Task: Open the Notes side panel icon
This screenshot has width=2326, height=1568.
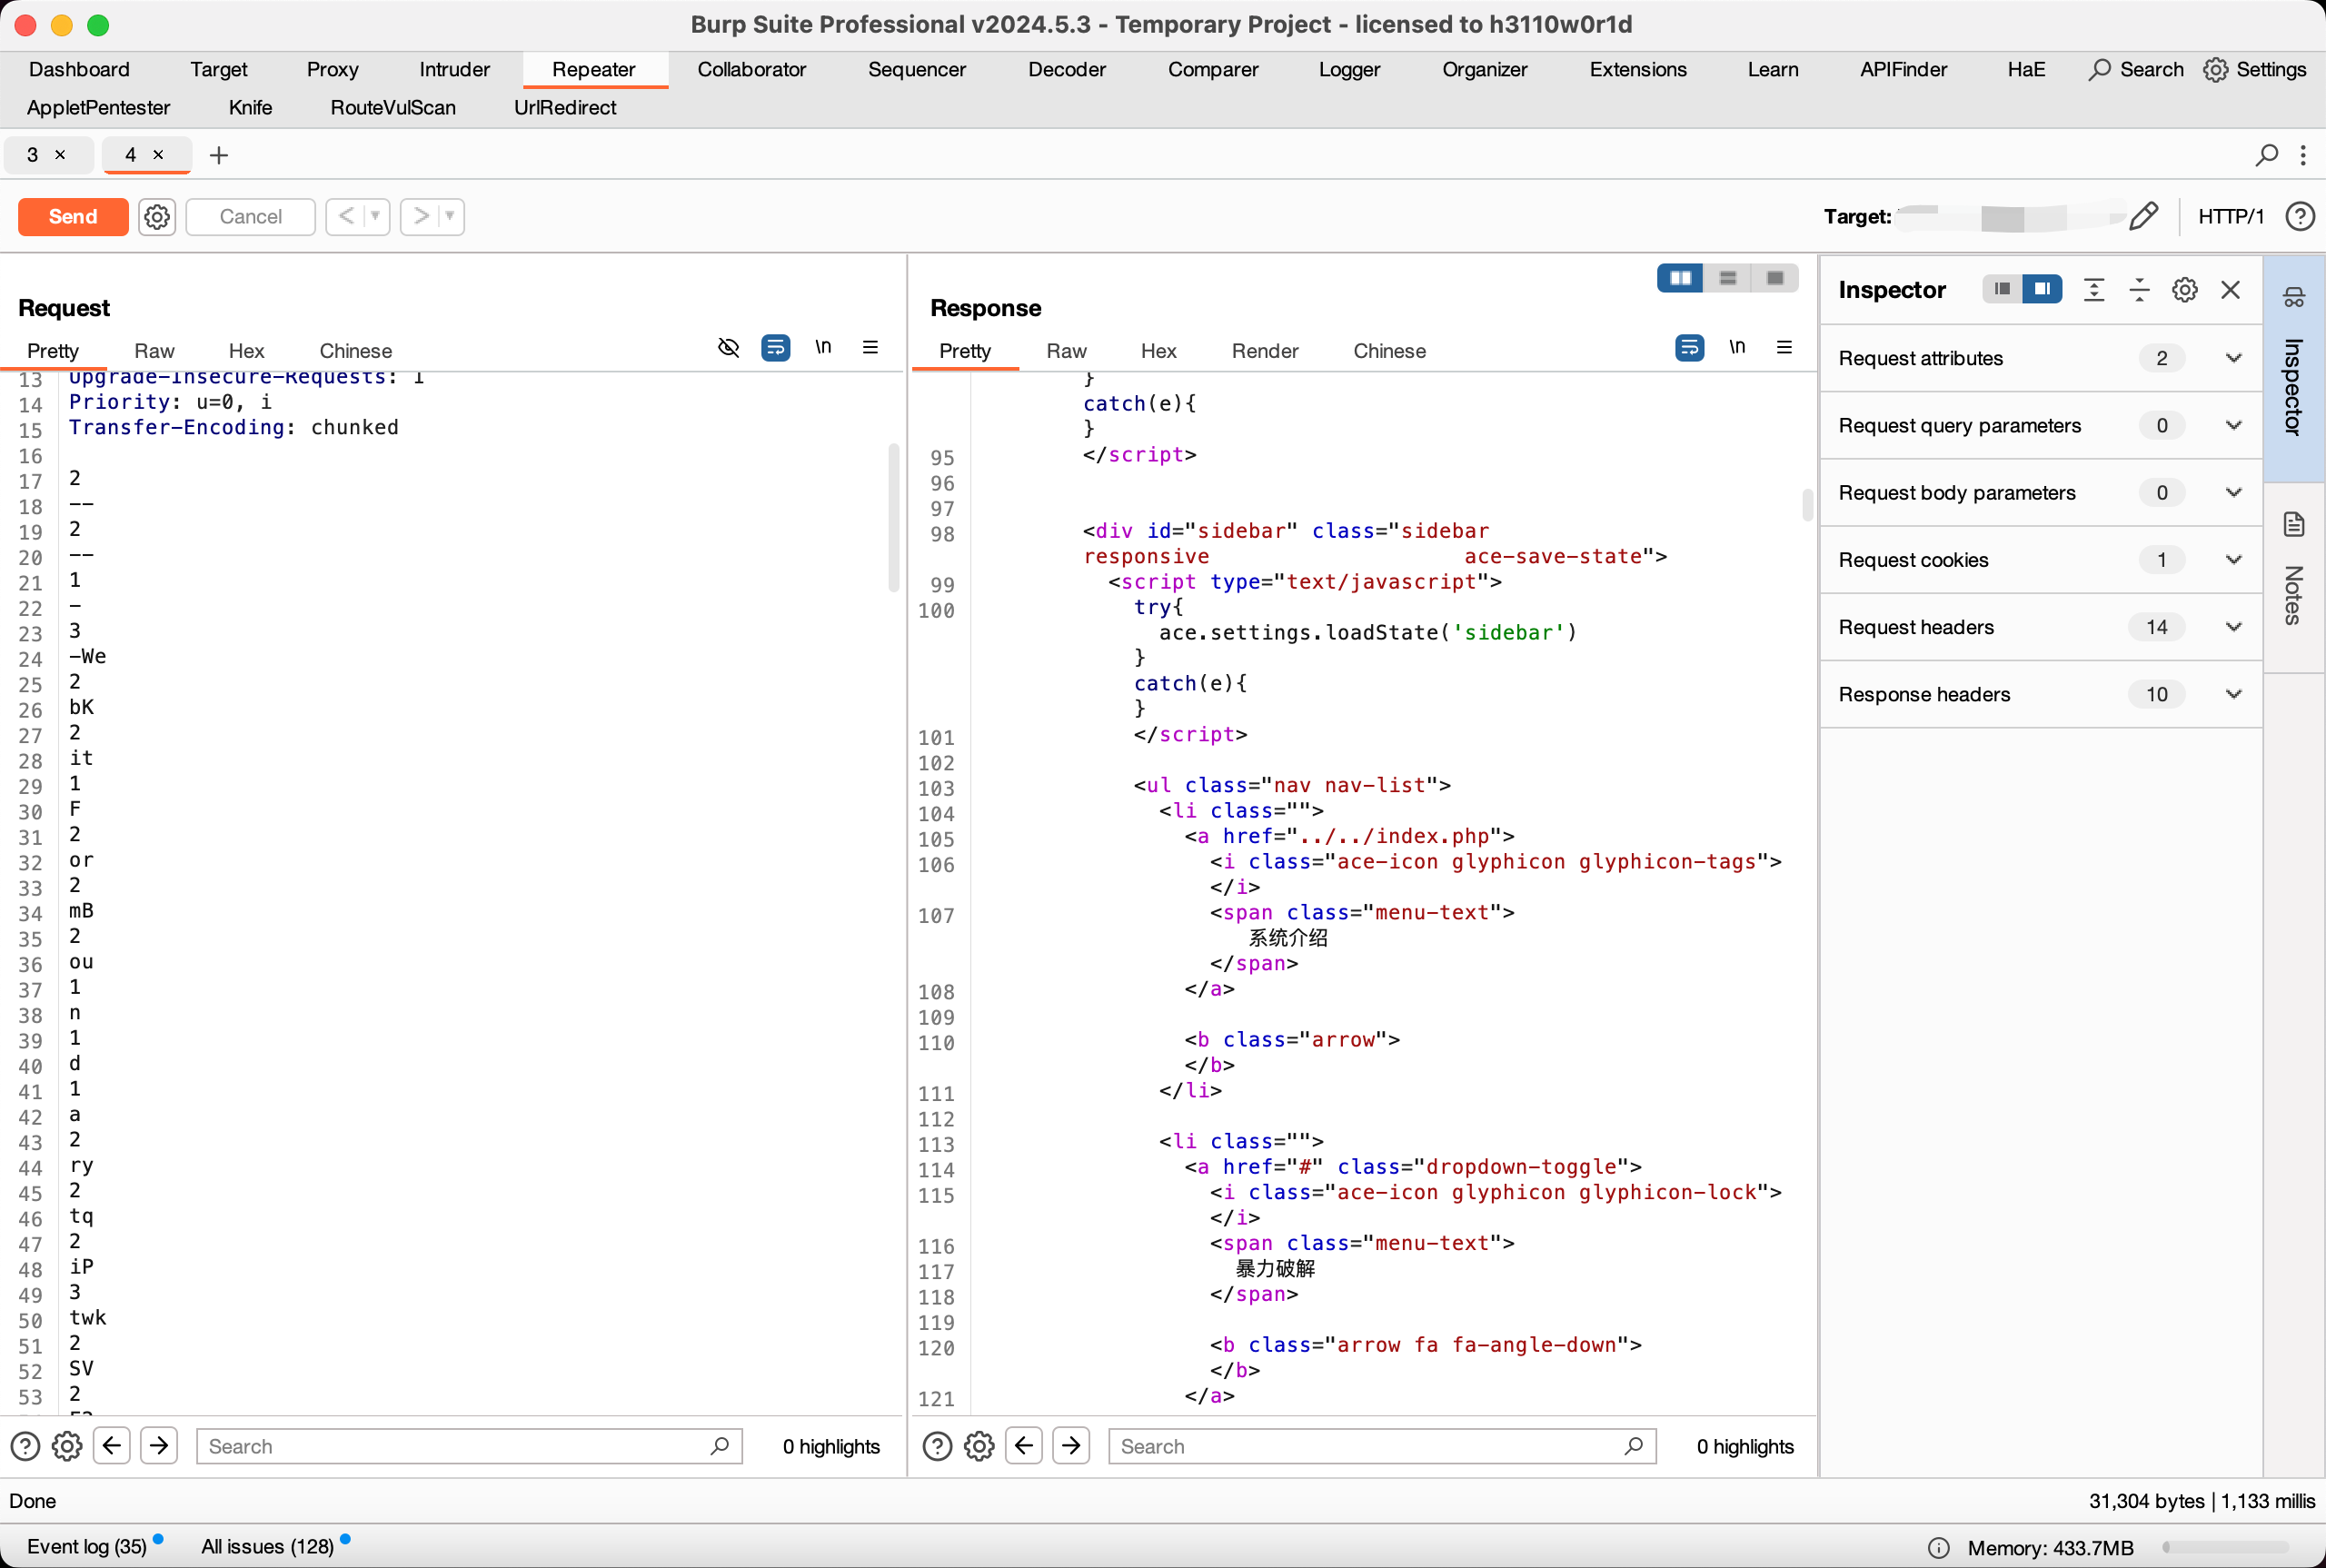Action: click(2294, 524)
